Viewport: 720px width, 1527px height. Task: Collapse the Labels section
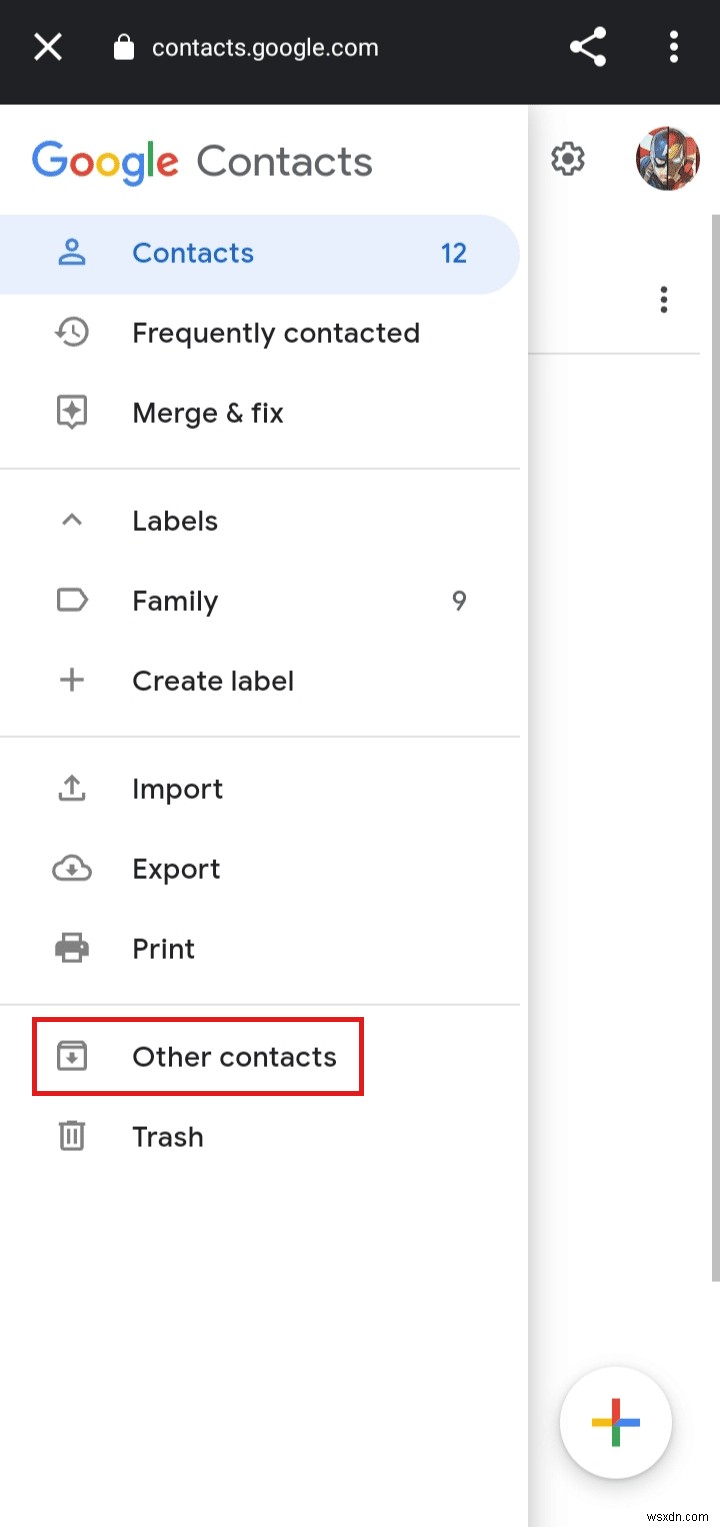coord(71,520)
